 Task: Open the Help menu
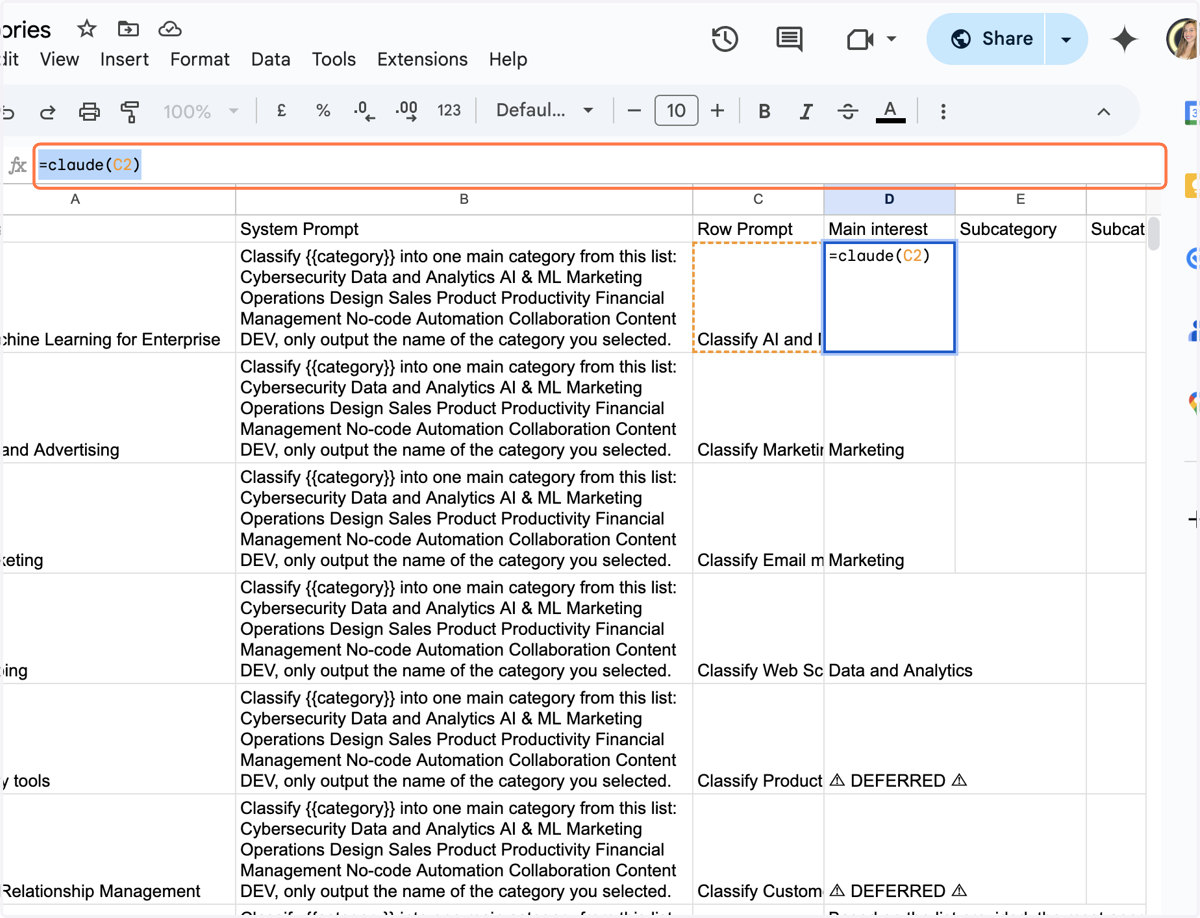click(508, 59)
